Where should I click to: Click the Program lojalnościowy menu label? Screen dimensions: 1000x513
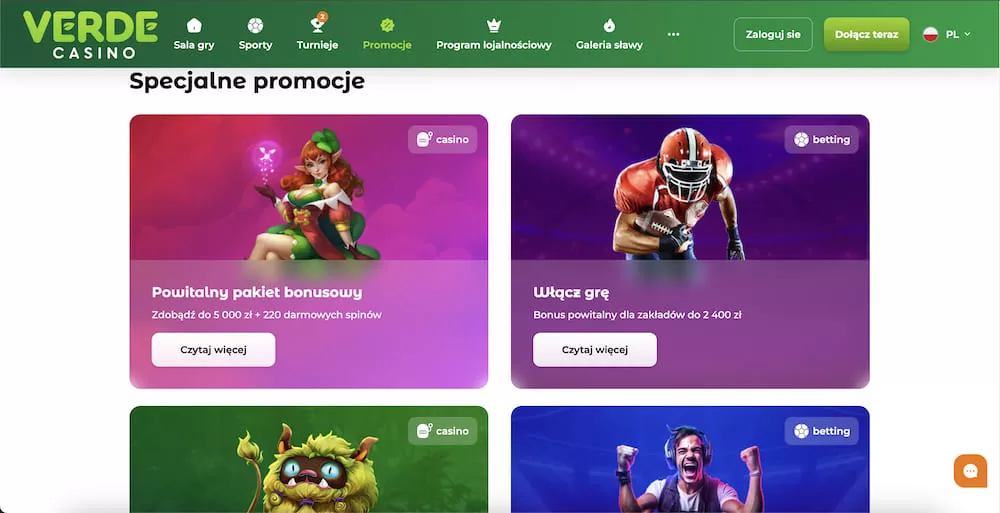pyautogui.click(x=494, y=45)
